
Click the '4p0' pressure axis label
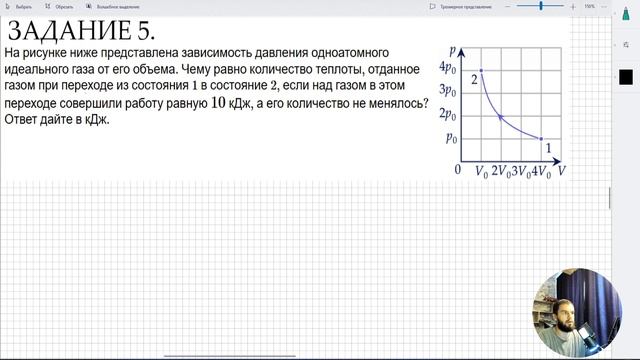click(447, 67)
